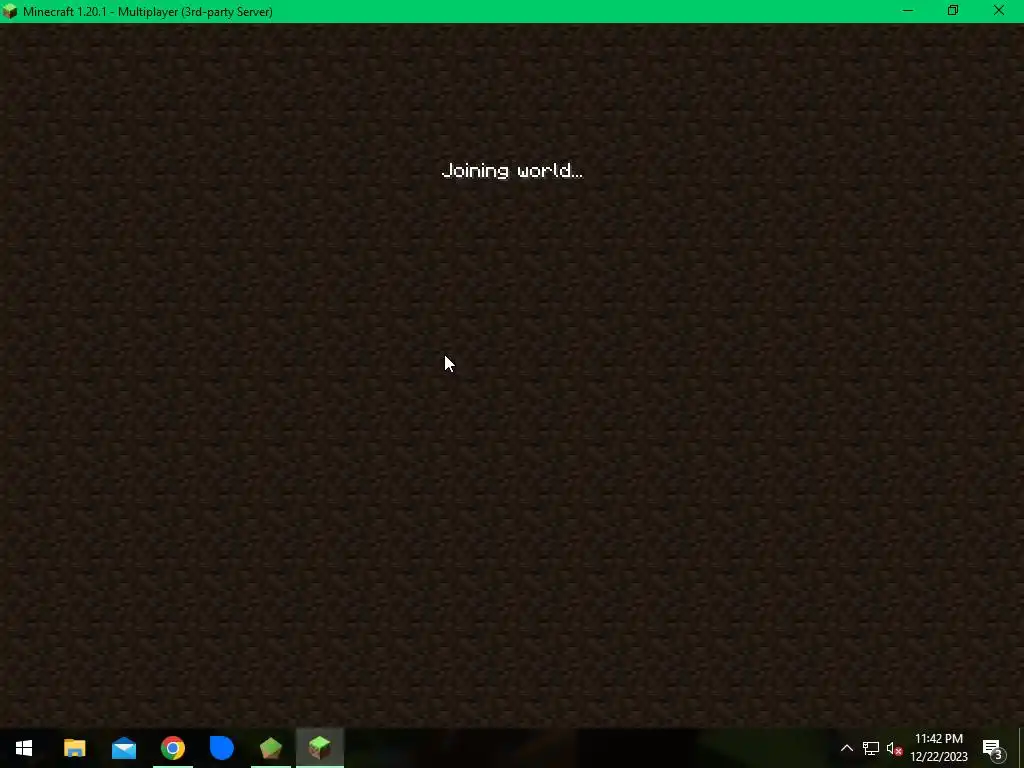Click the Minecraft grass block title bar icon
Viewport: 1024px width, 768px height.
[x=10, y=11]
